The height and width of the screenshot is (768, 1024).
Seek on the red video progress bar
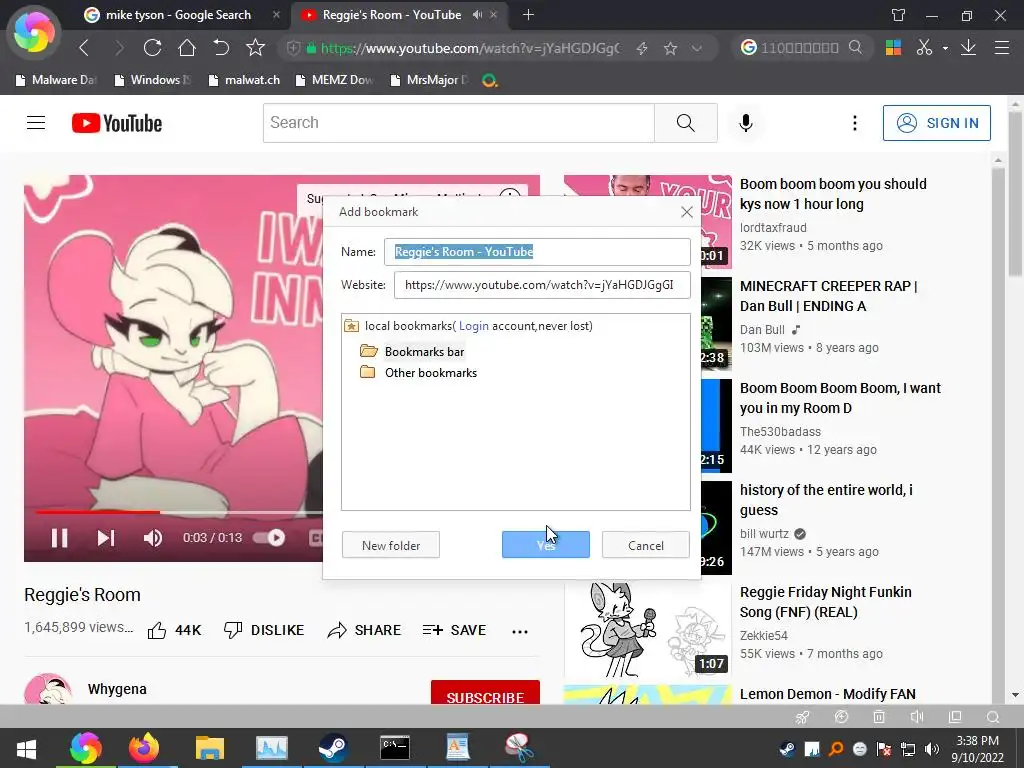pyautogui.click(x=179, y=512)
